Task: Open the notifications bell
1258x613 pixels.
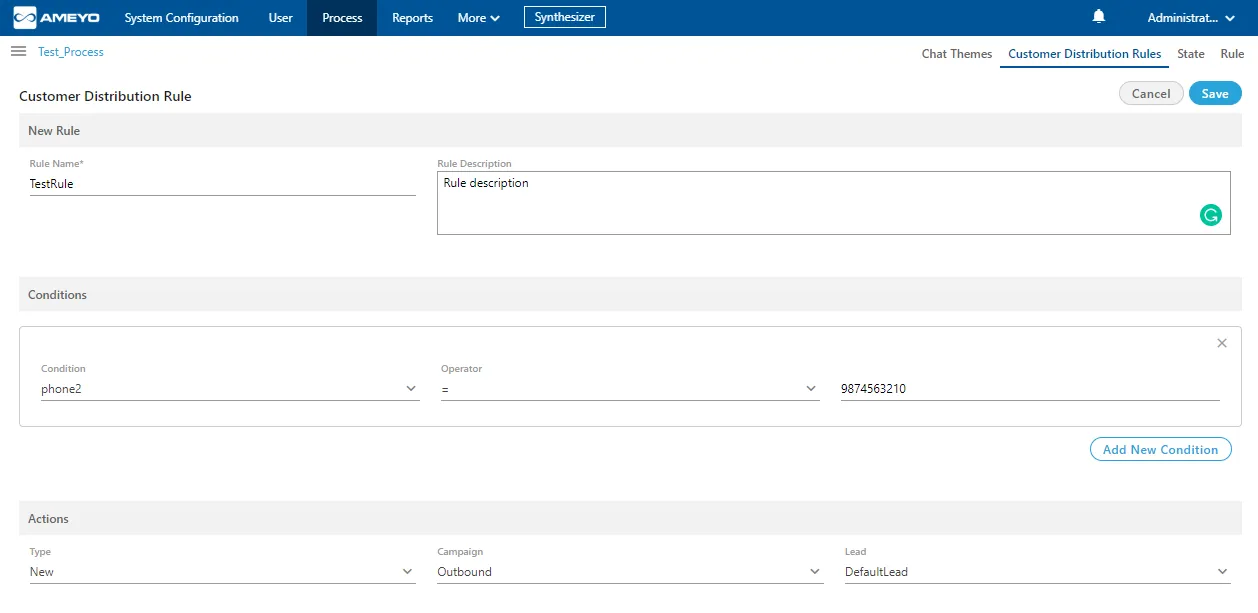Action: click(x=1099, y=17)
